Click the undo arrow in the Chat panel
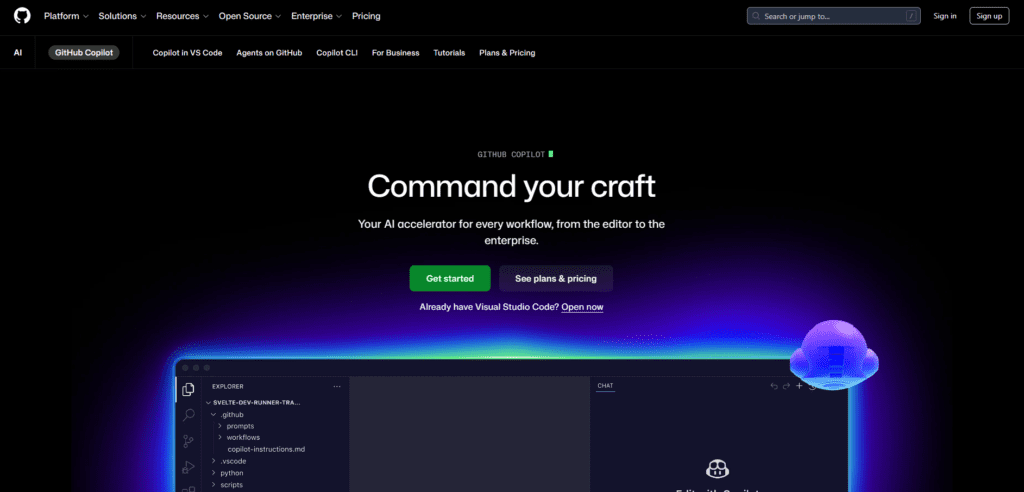The image size is (1024, 492). 774,386
